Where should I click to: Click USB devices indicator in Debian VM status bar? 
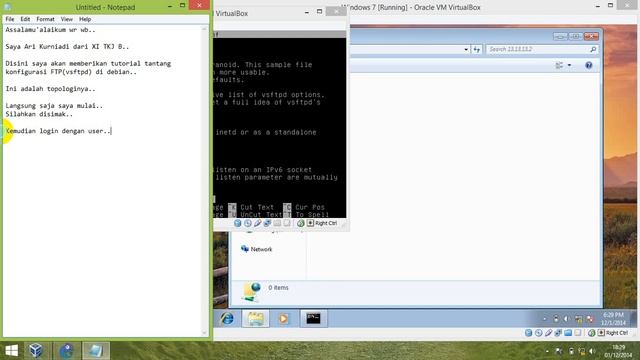point(257,223)
